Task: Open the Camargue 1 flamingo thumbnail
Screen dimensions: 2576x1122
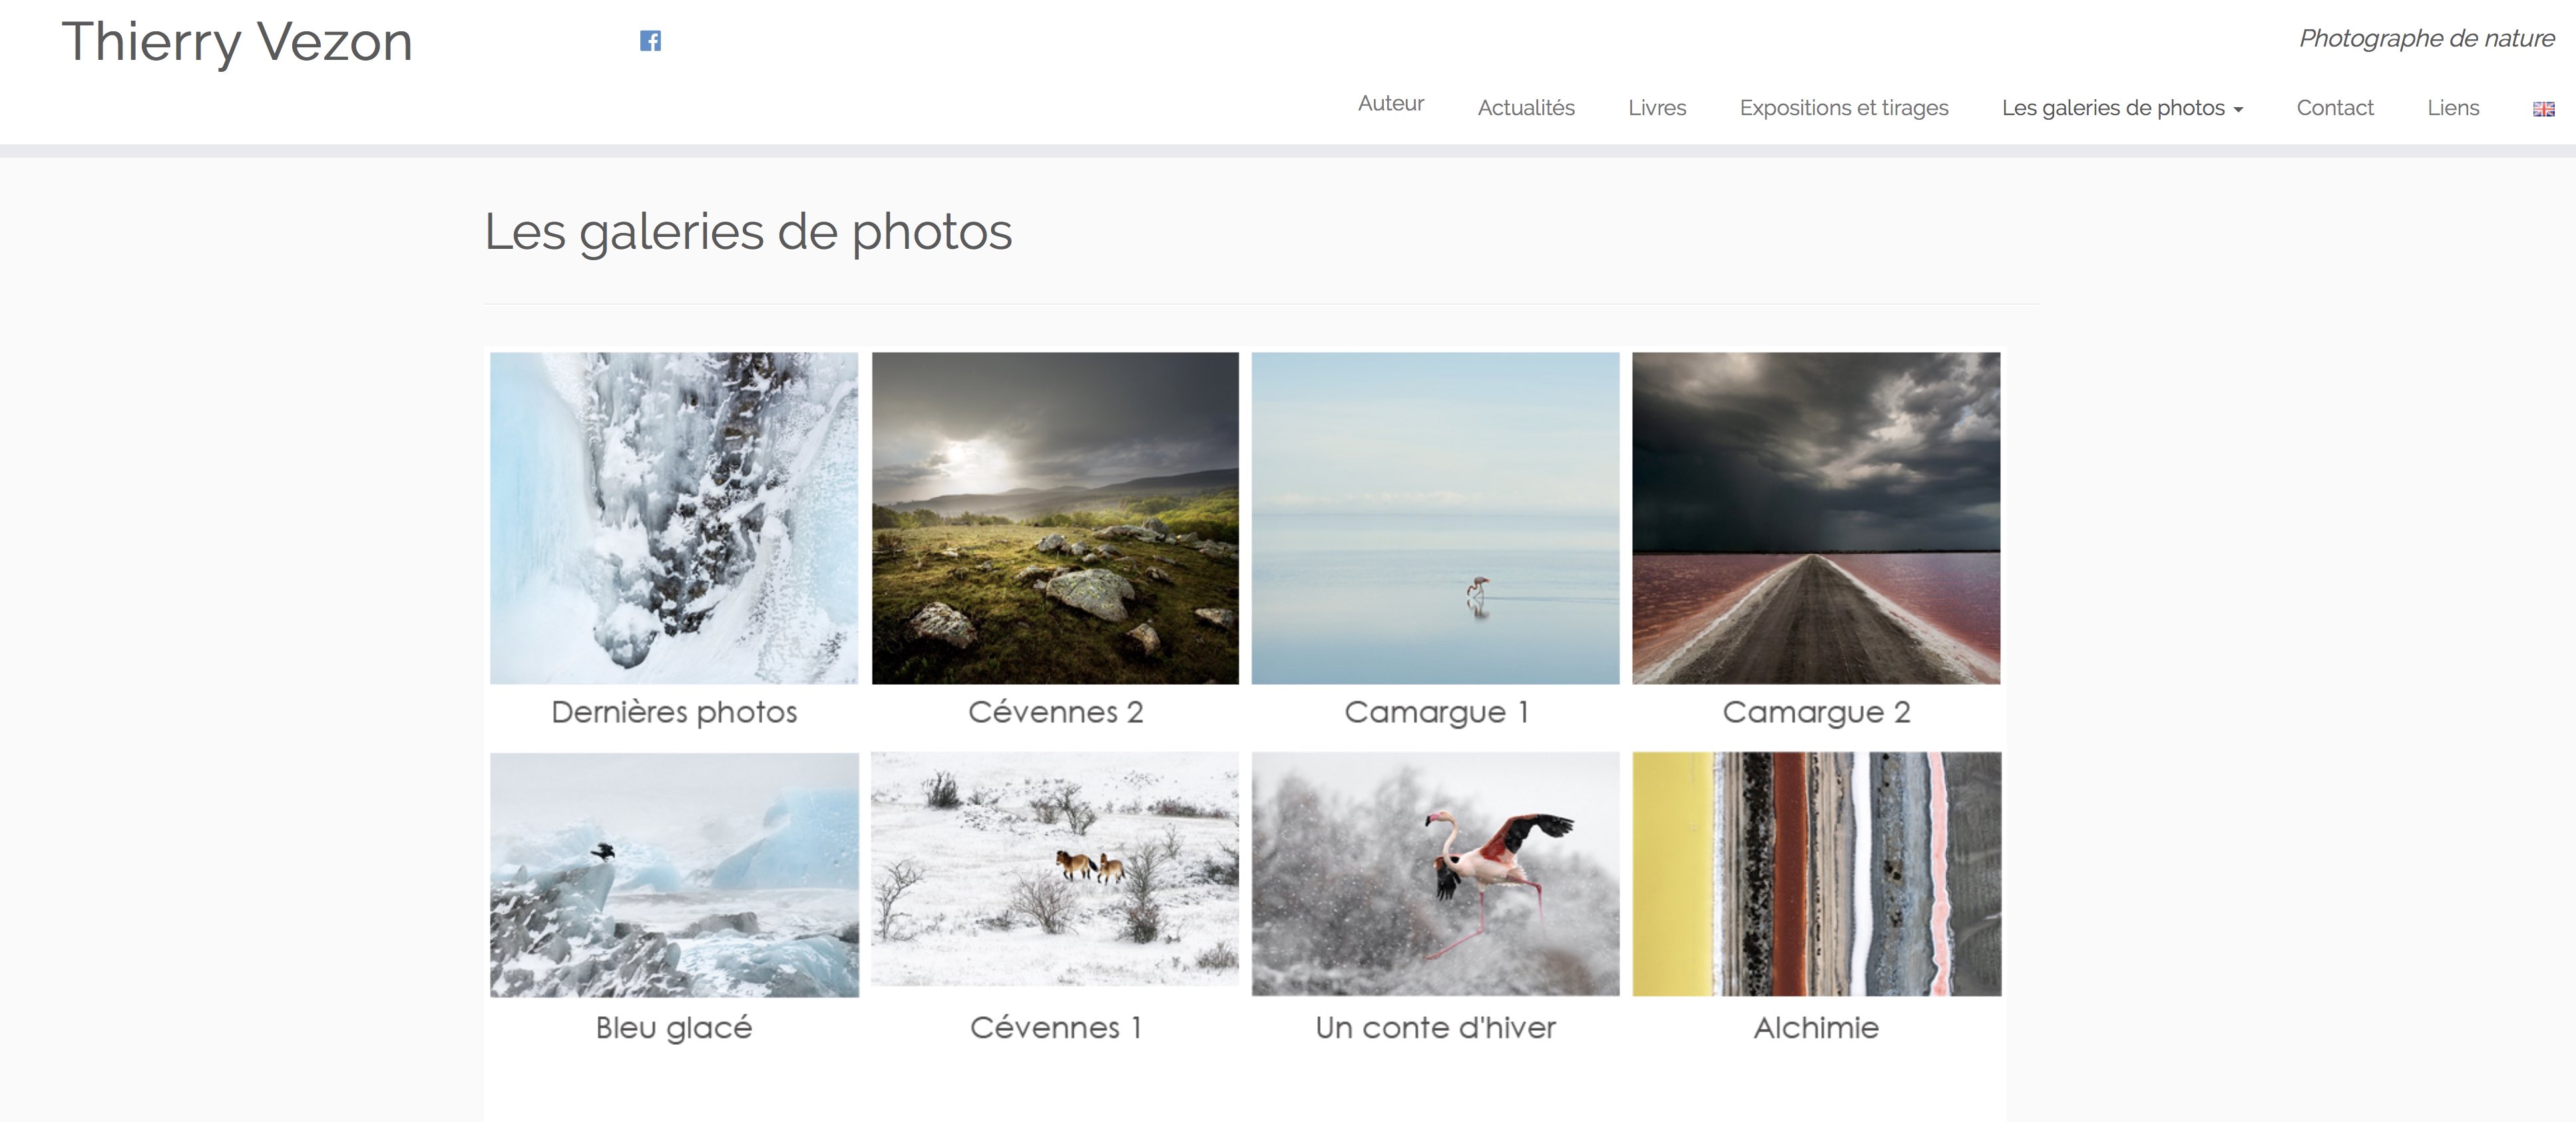Action: tap(1435, 518)
